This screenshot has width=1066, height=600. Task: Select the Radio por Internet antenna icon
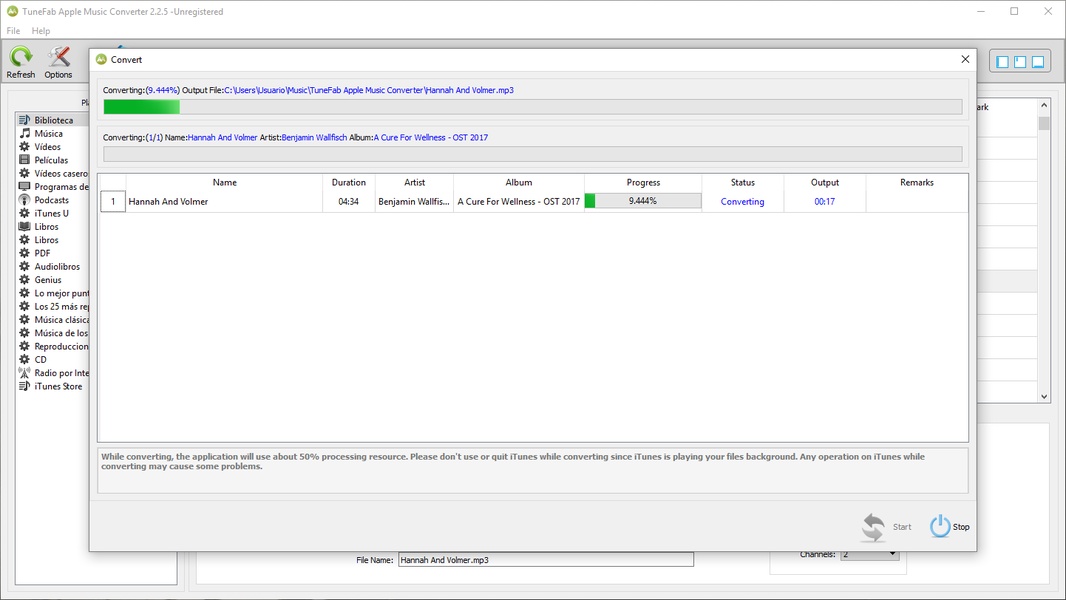(24, 373)
